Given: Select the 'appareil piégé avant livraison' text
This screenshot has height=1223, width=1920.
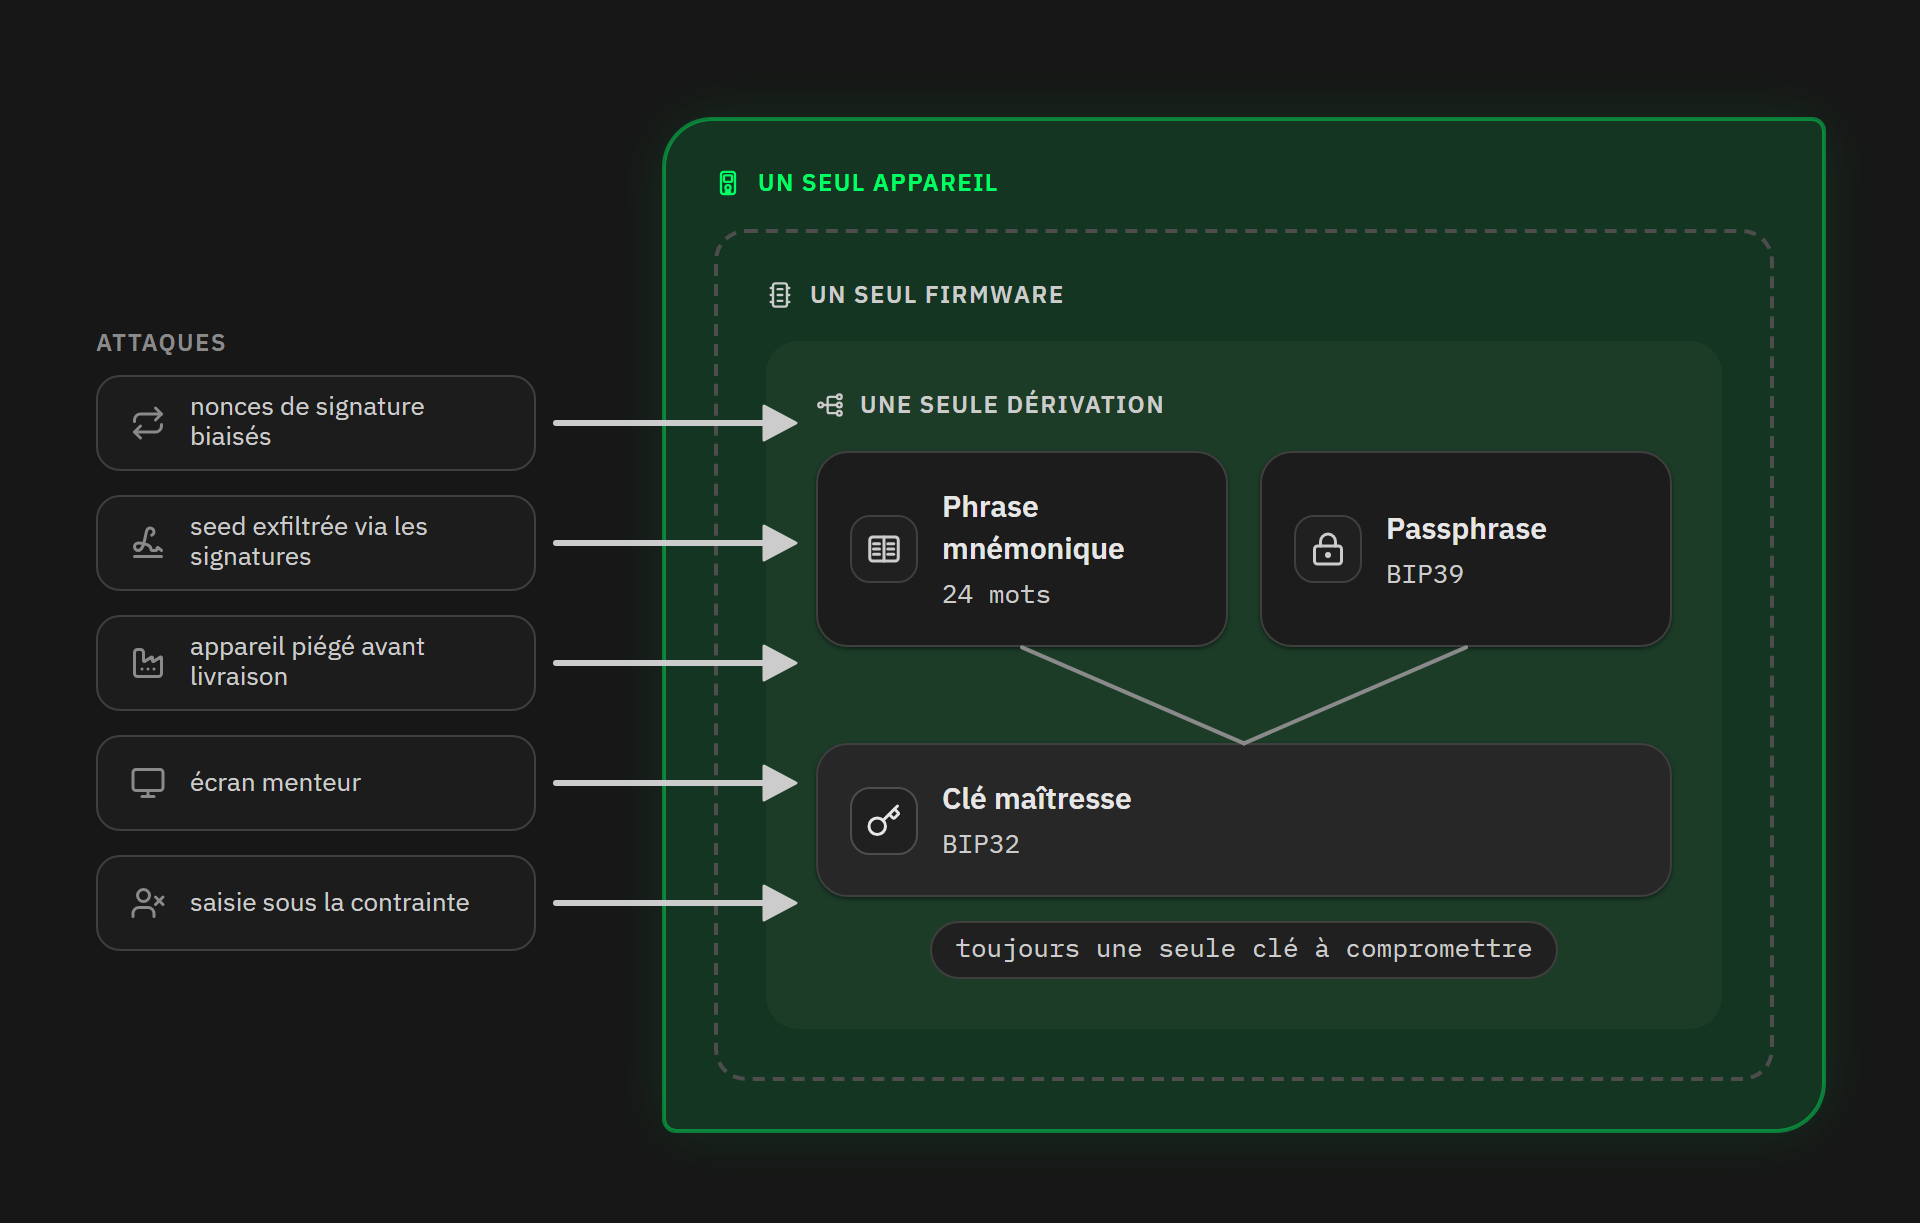Looking at the screenshot, I should [307, 662].
